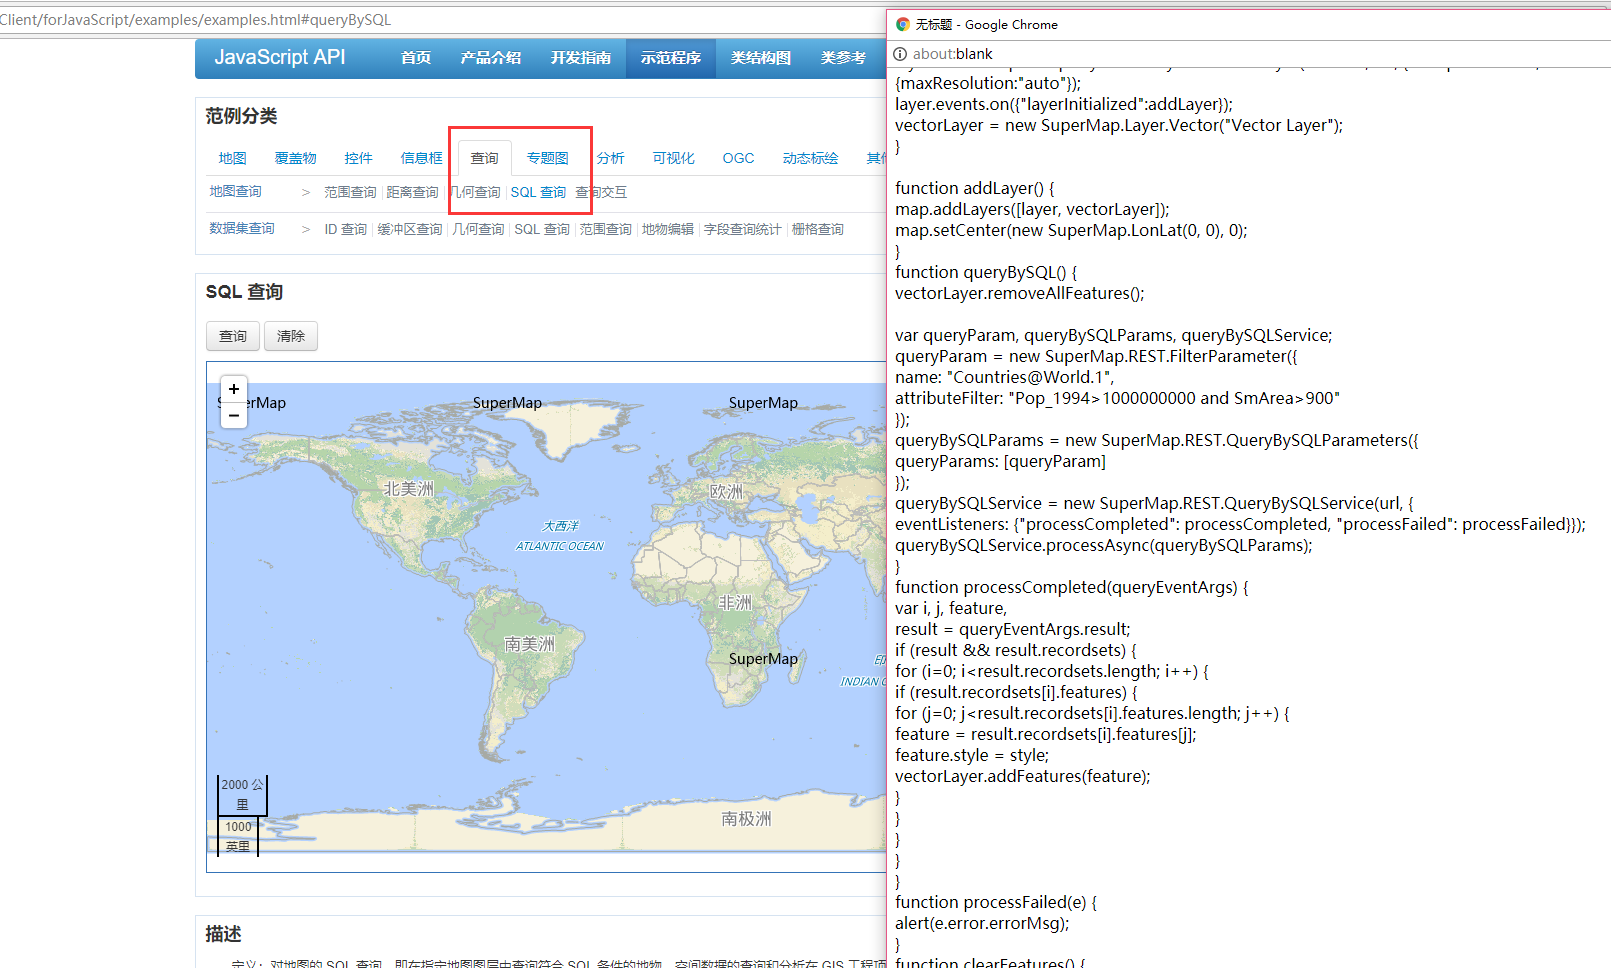Screen dimensions: 1611x968
Task: Open 类结构图 in the navbar
Action: tap(761, 58)
